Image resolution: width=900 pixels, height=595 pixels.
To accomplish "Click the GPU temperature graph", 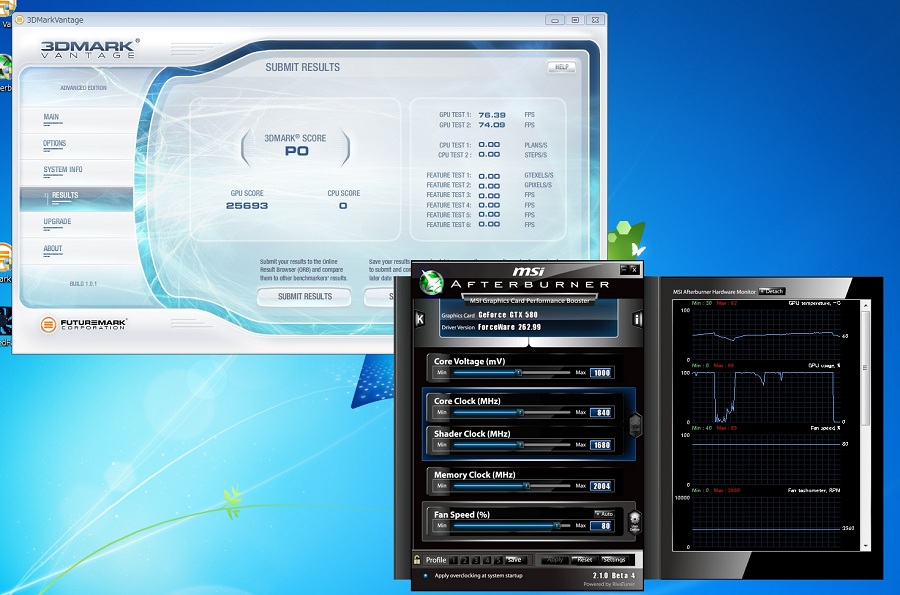I will tap(766, 335).
